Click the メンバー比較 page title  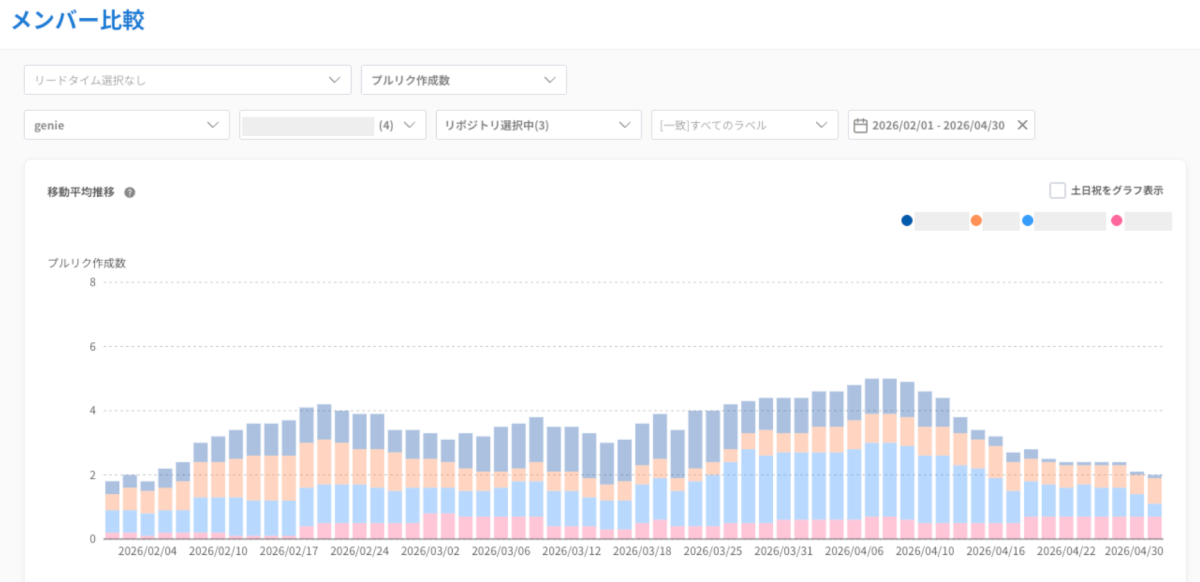[78, 21]
